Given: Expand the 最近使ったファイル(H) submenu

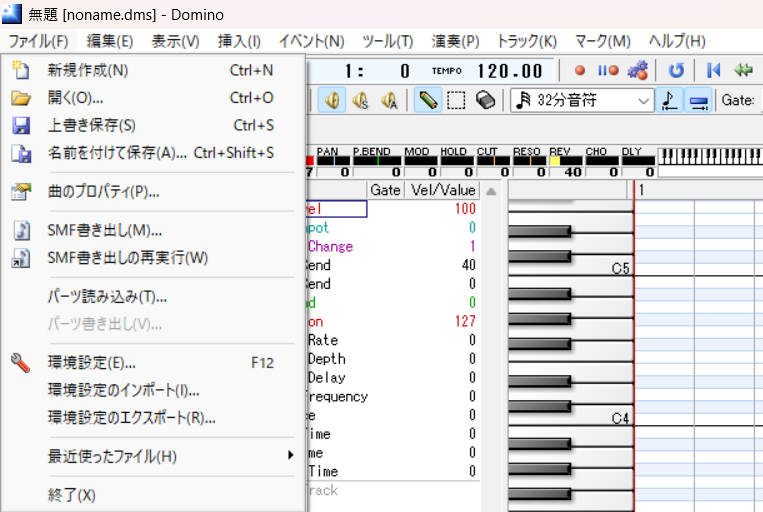Looking at the screenshot, I should click(153, 457).
